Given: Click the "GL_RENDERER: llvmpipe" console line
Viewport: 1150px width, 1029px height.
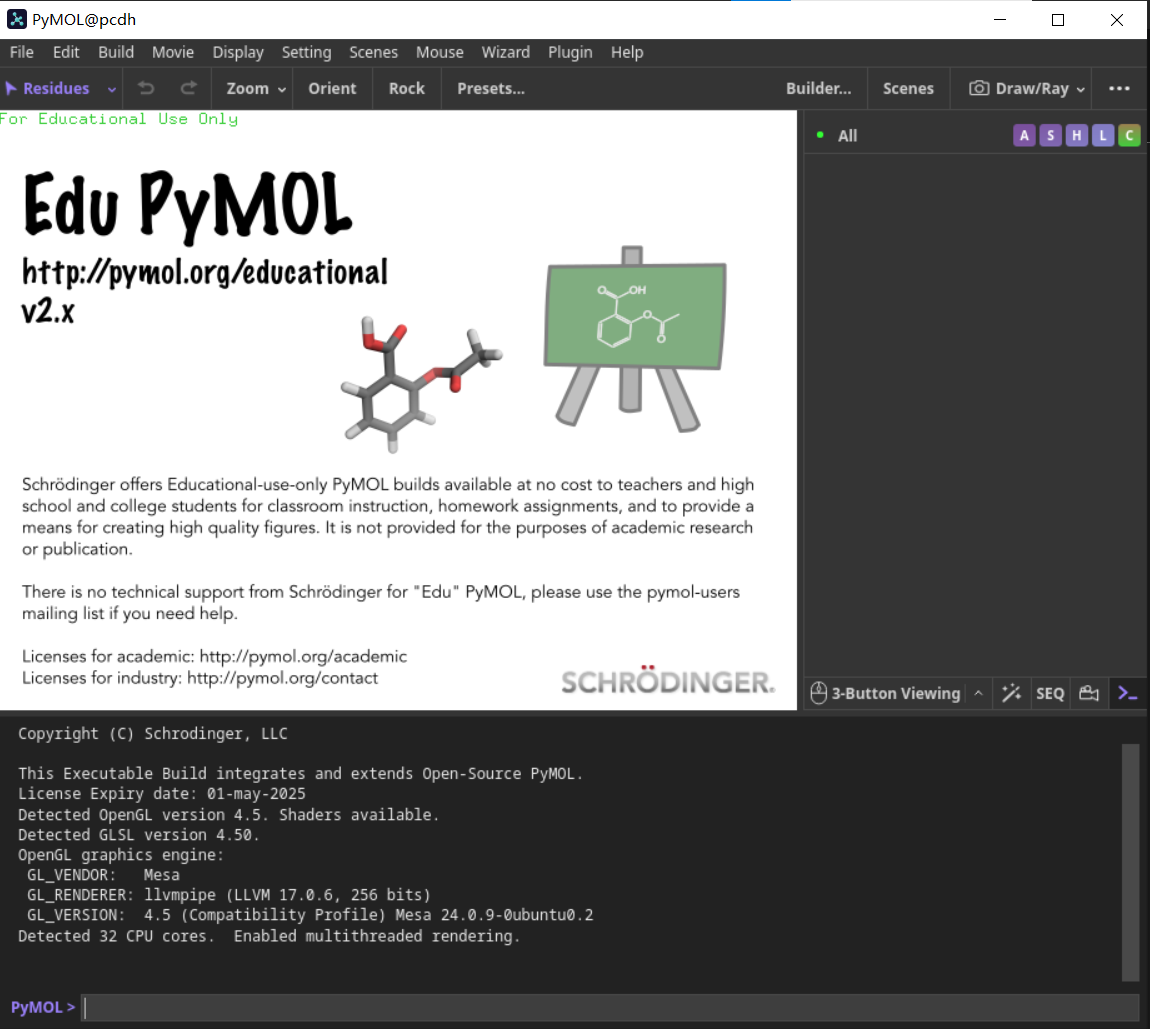Looking at the screenshot, I should coord(229,895).
